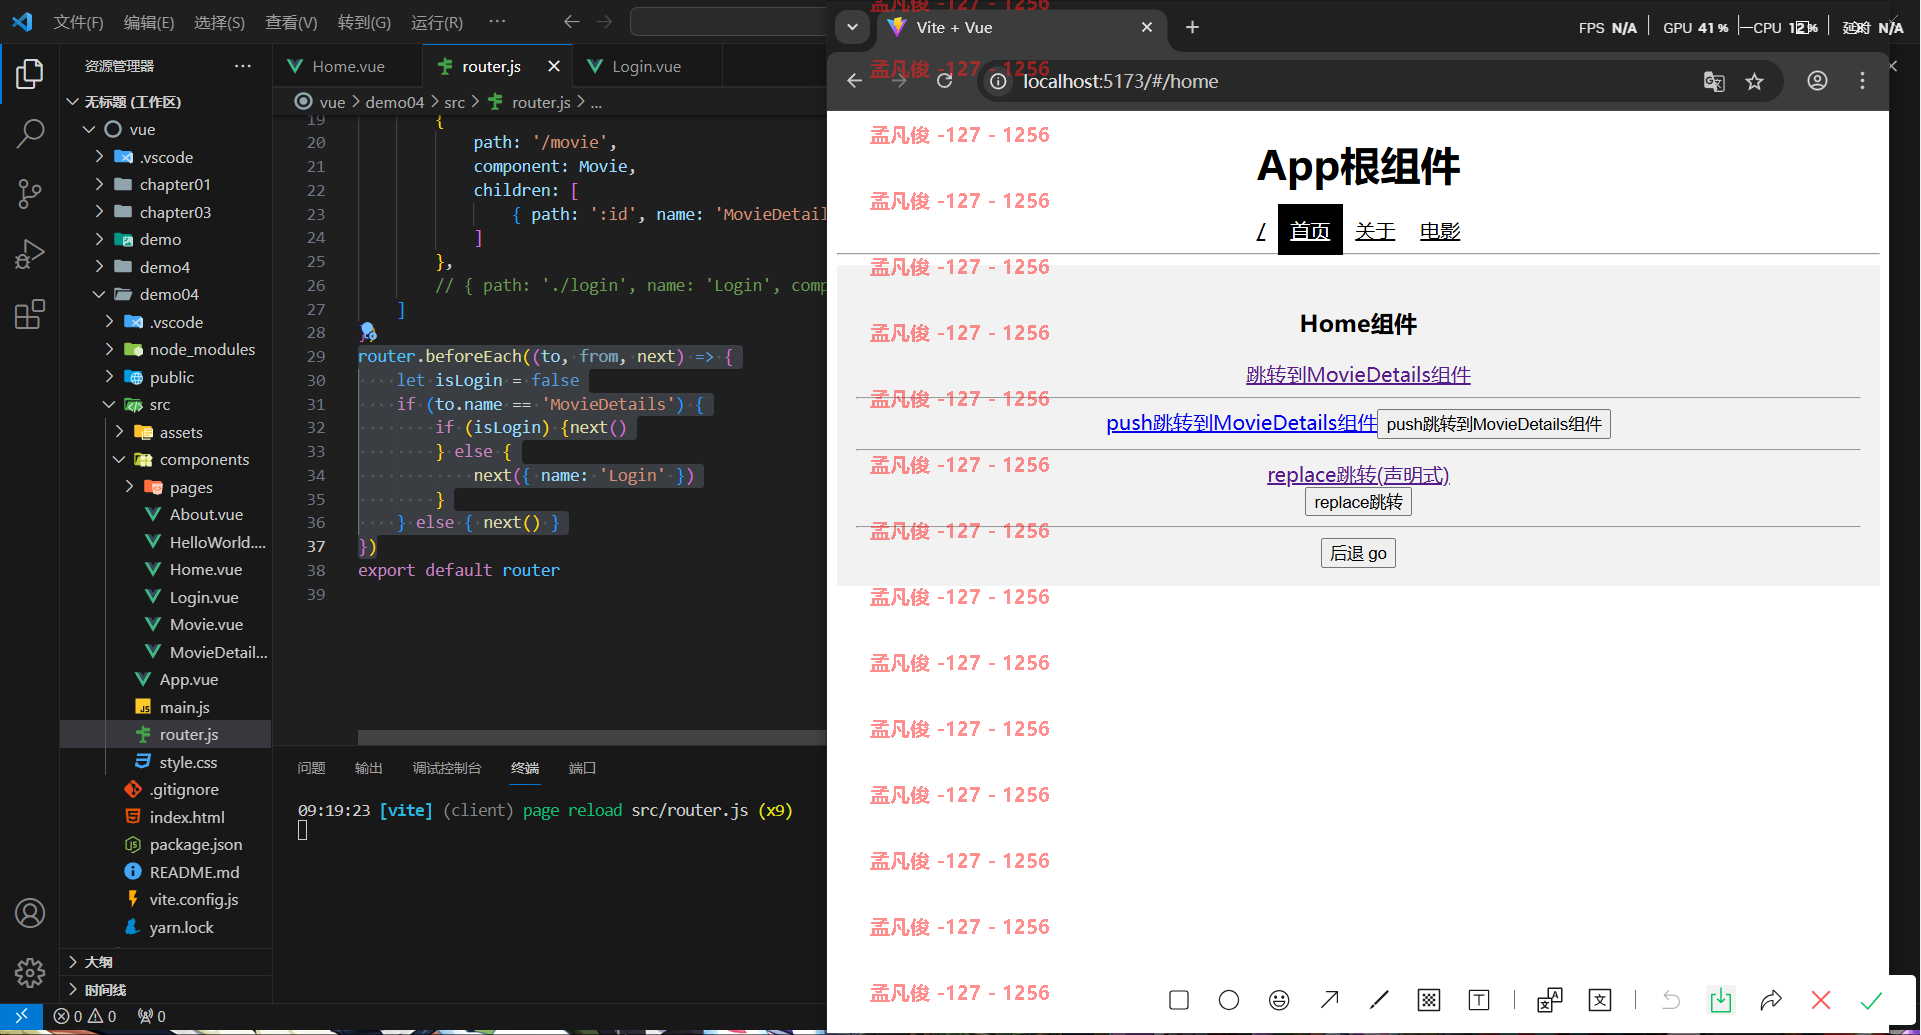Click the replace跳转 button
The height and width of the screenshot is (1035, 1921).
(1358, 502)
